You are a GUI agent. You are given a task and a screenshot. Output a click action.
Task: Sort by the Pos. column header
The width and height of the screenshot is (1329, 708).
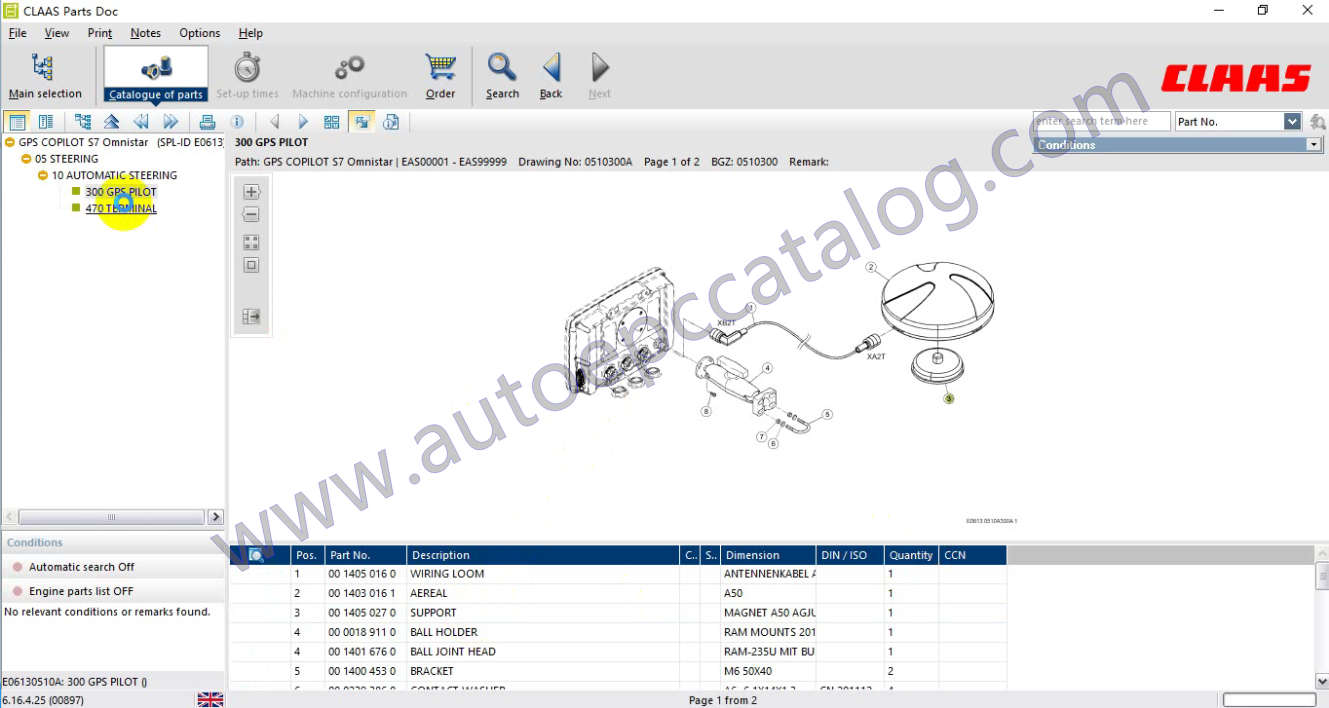click(307, 555)
